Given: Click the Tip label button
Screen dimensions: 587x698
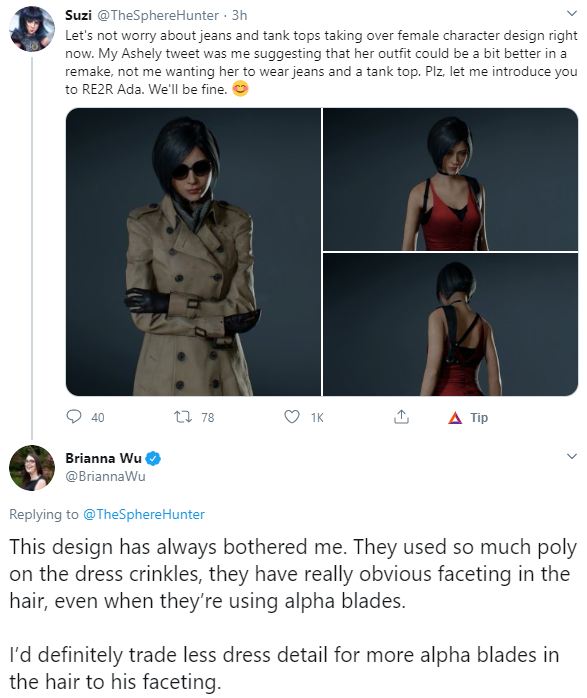Looking at the screenshot, I should pyautogui.click(x=479, y=418).
